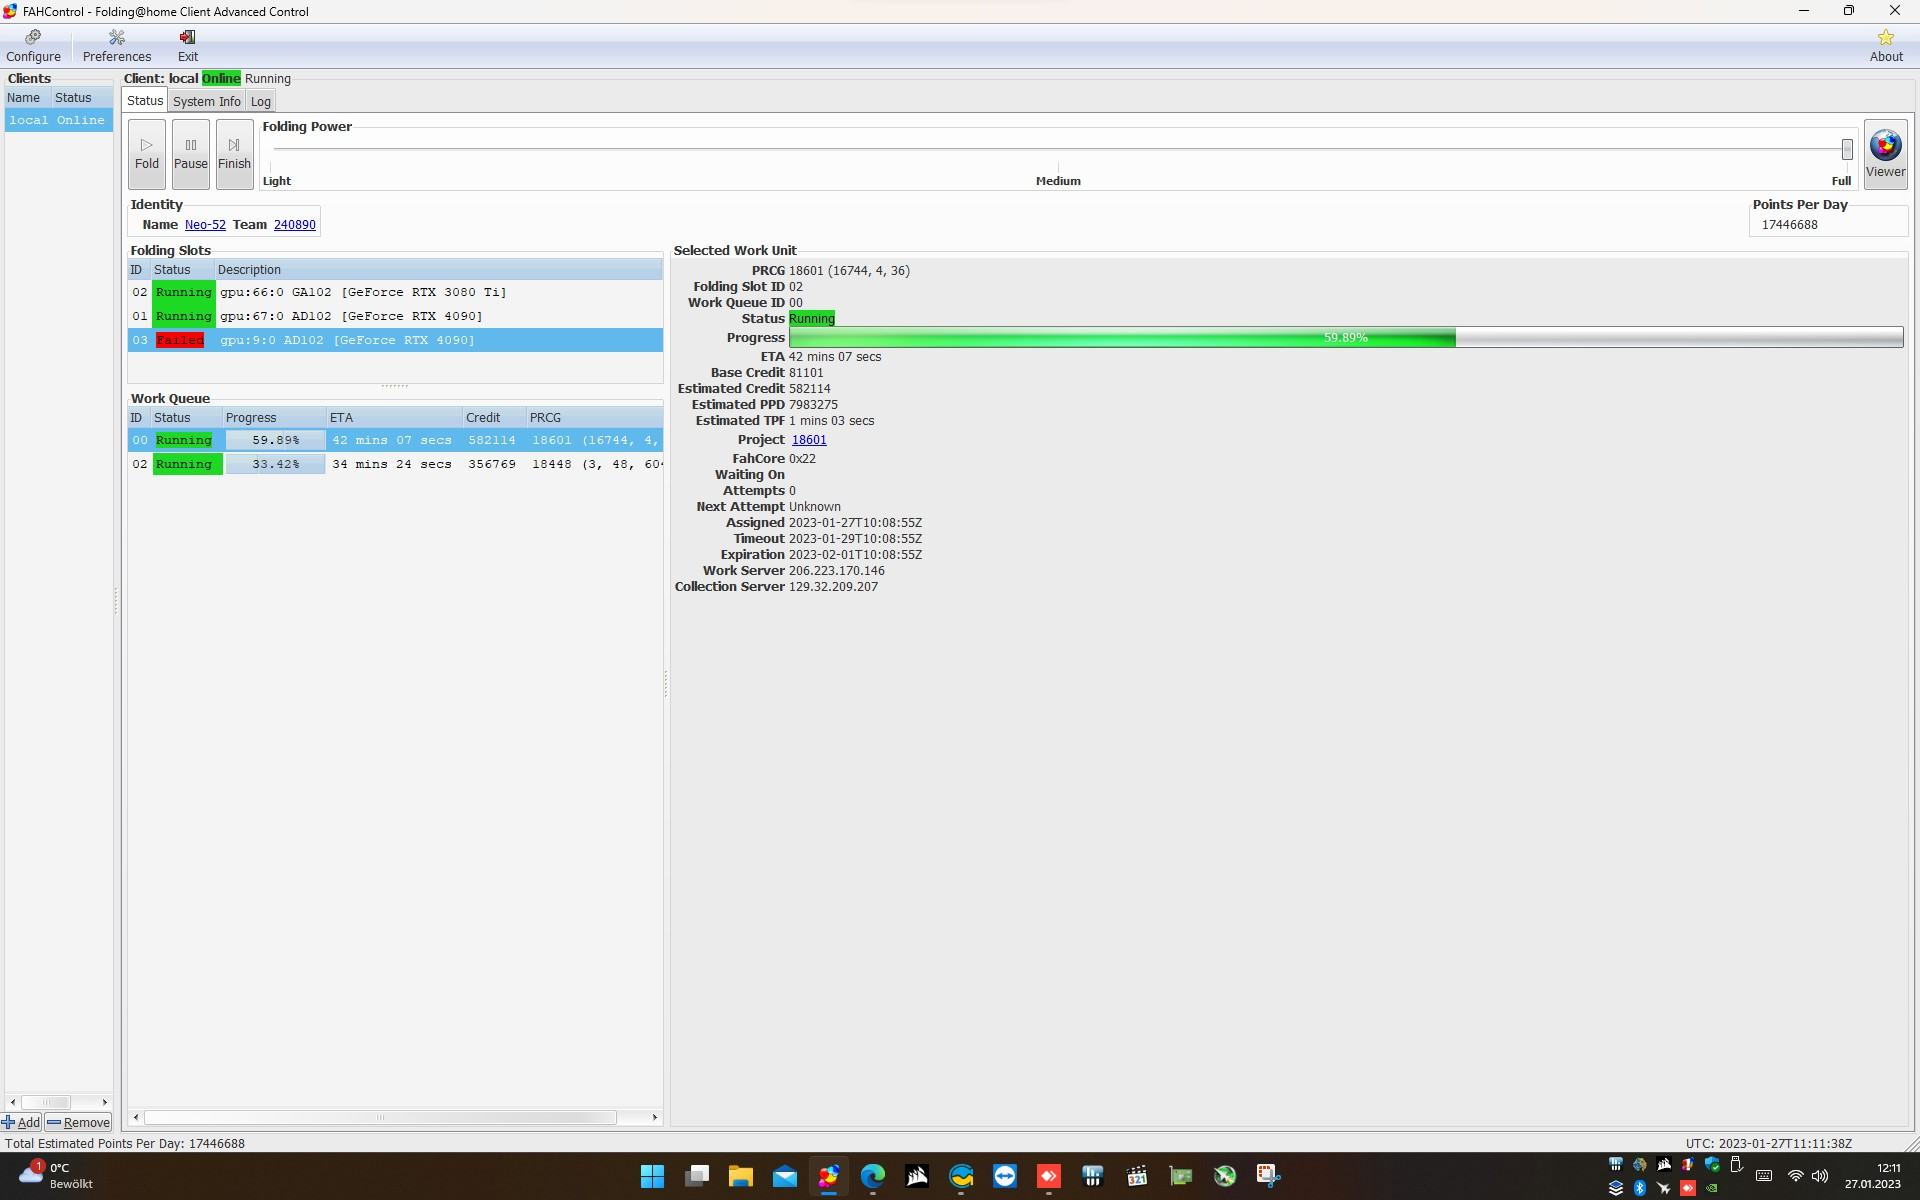Sort Work Queue by Credit column
Screen dimensions: 1920x1200
(494, 418)
